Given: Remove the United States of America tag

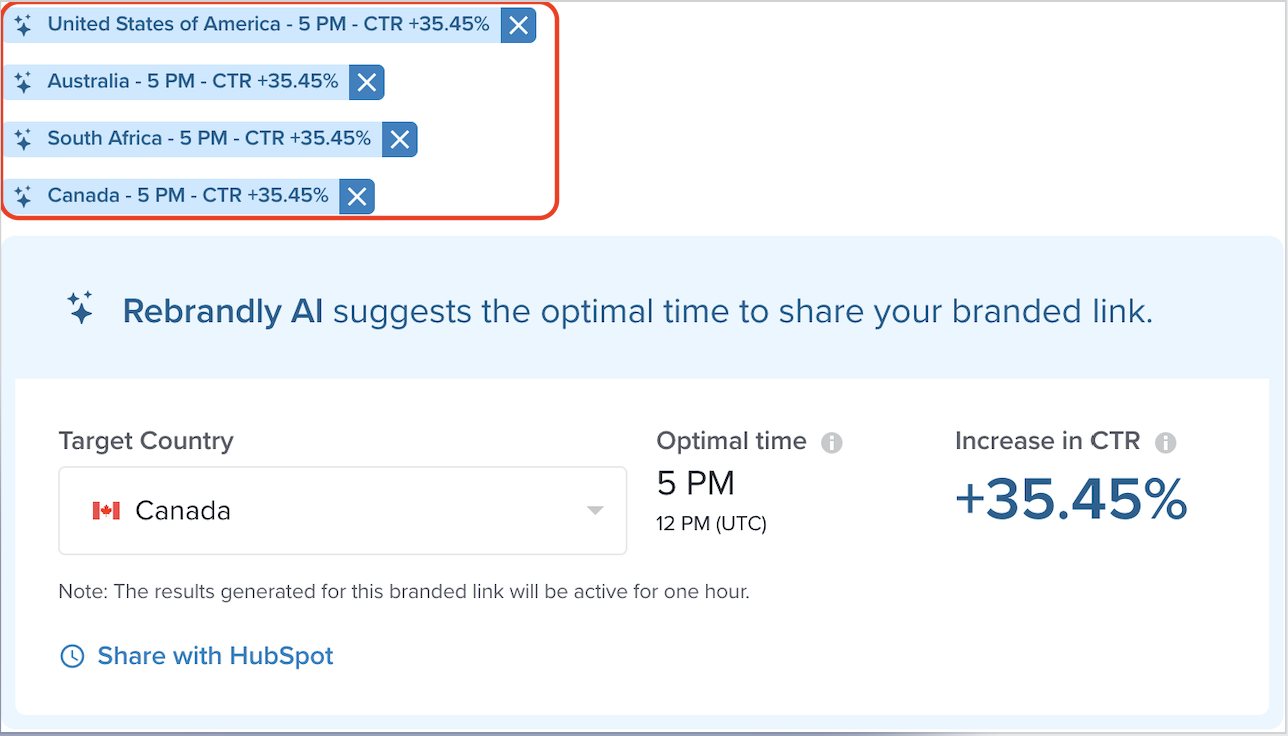Looking at the screenshot, I should [x=518, y=26].
